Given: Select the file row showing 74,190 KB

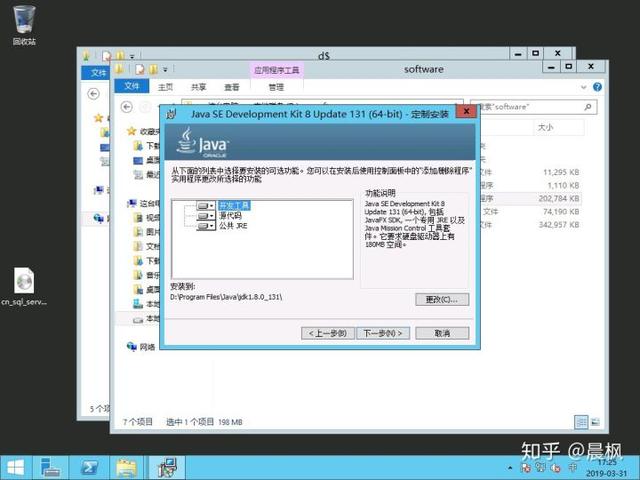Looking at the screenshot, I should click(x=531, y=211).
